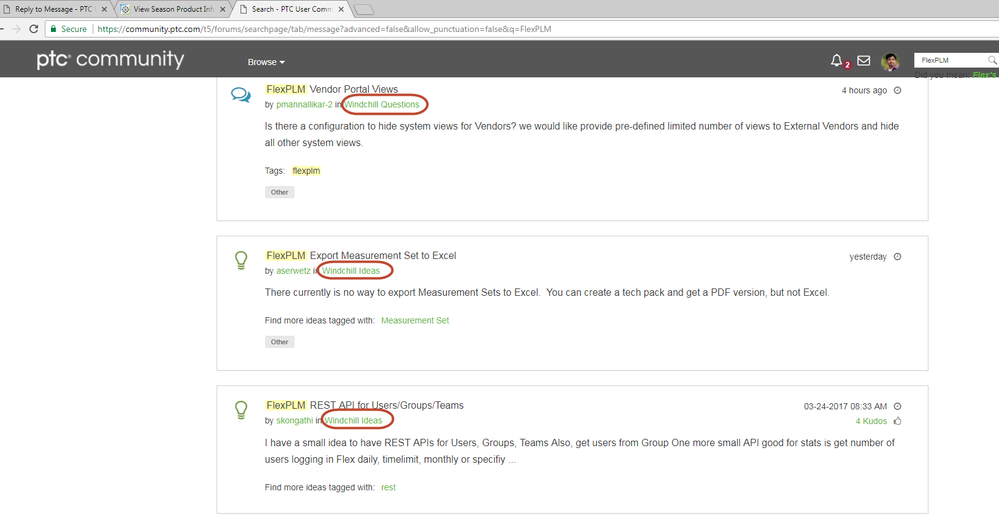The width and height of the screenshot is (999, 518).
Task: Open the notifications bell icon
Action: (x=837, y=61)
